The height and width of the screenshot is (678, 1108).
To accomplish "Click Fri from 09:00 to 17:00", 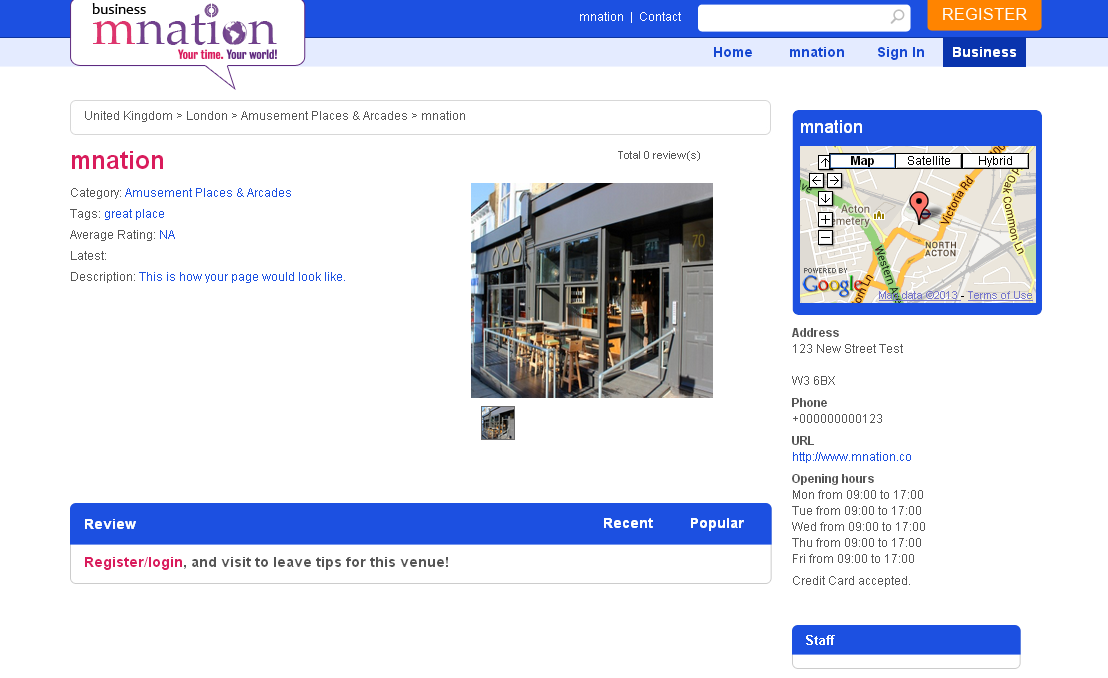I will (853, 559).
